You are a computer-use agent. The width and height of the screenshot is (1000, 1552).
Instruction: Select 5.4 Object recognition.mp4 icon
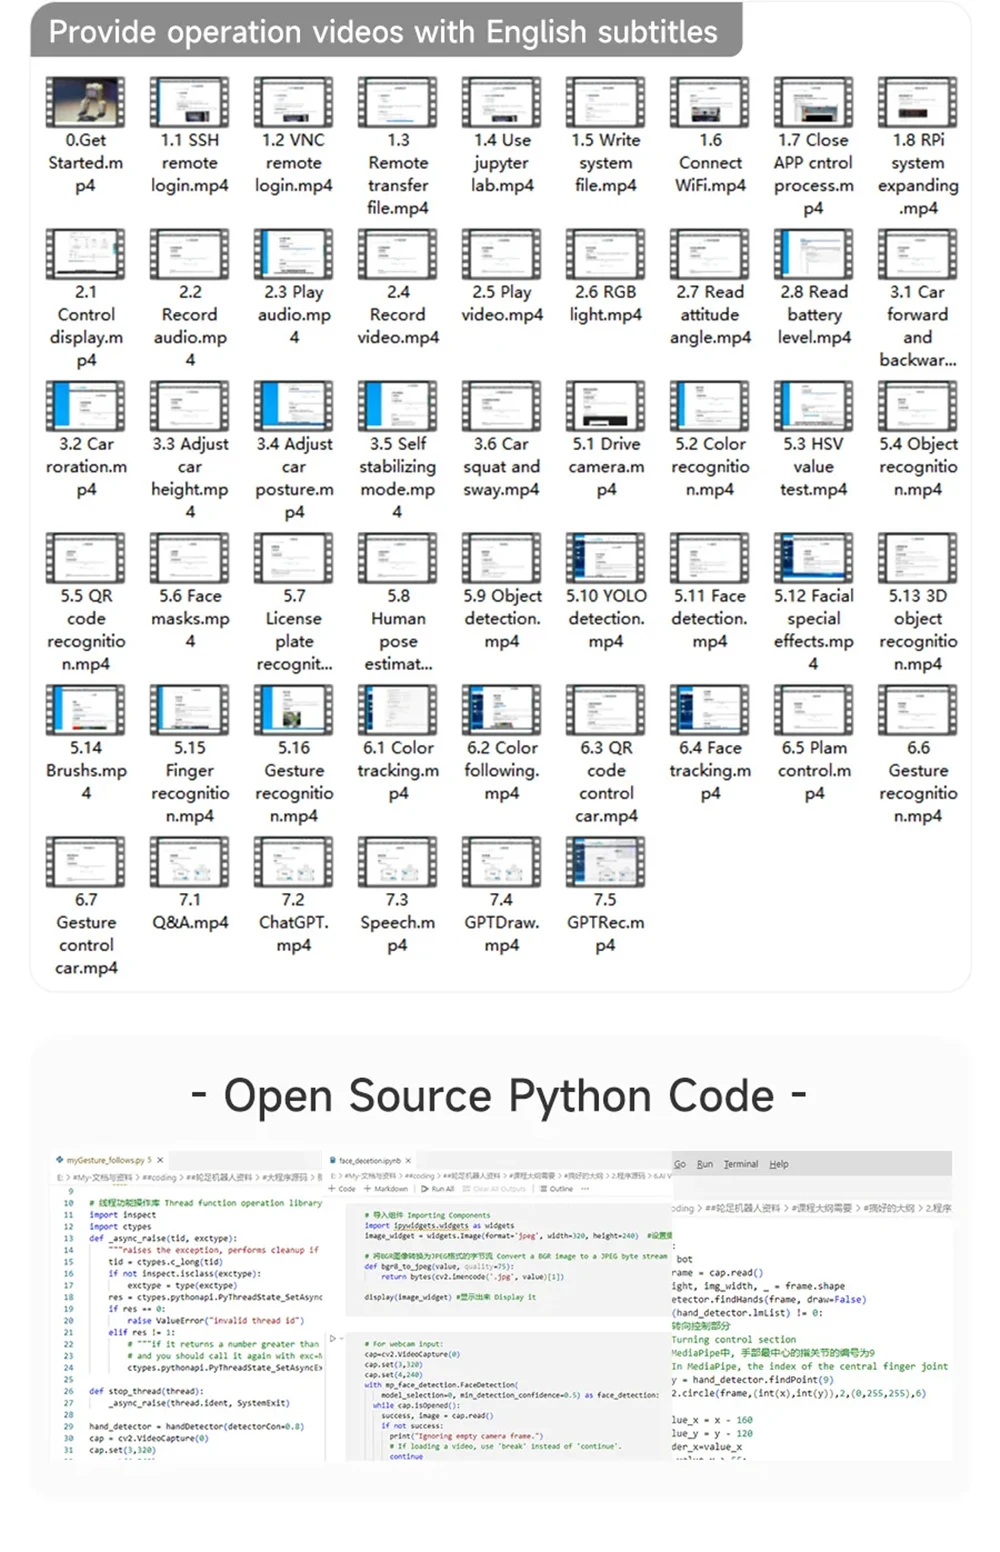click(x=918, y=406)
